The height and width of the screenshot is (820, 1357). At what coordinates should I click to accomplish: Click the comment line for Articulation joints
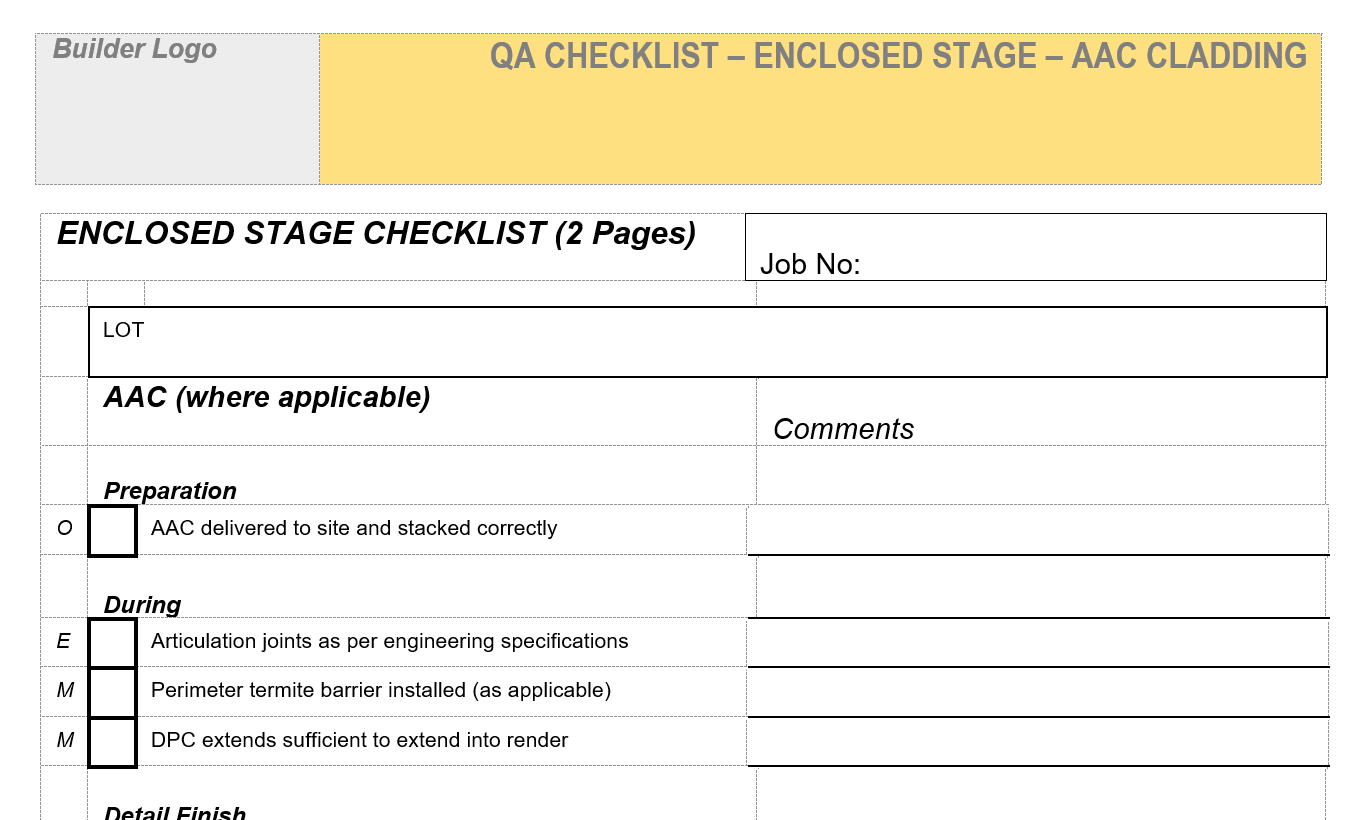[1037, 642]
